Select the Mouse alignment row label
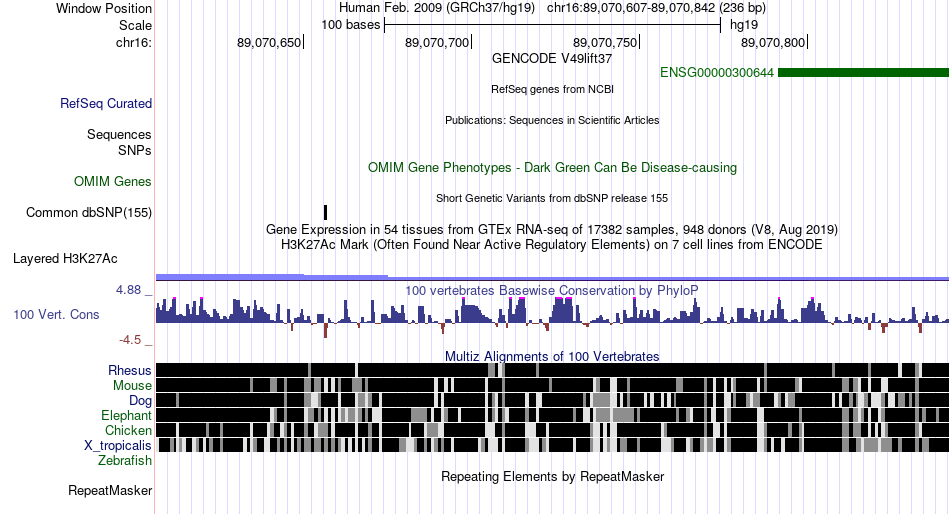 (132, 386)
